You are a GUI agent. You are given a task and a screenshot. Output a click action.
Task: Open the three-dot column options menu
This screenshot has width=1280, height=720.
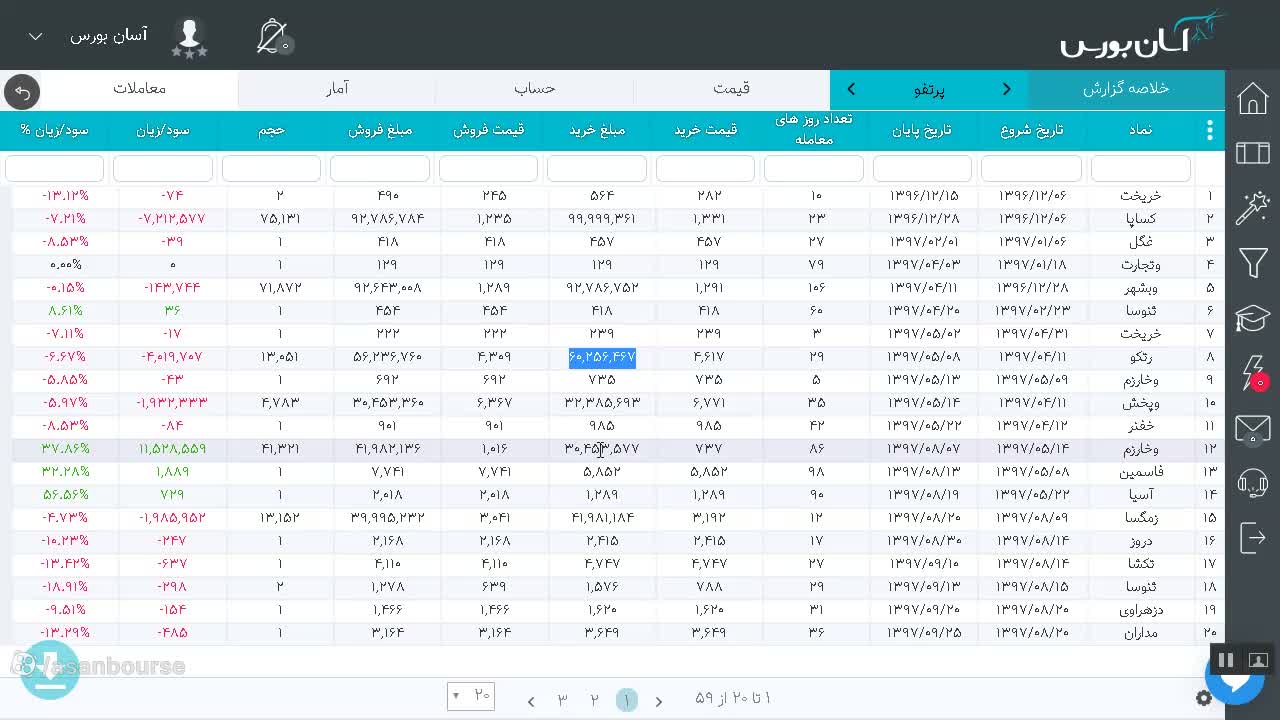click(x=1209, y=130)
